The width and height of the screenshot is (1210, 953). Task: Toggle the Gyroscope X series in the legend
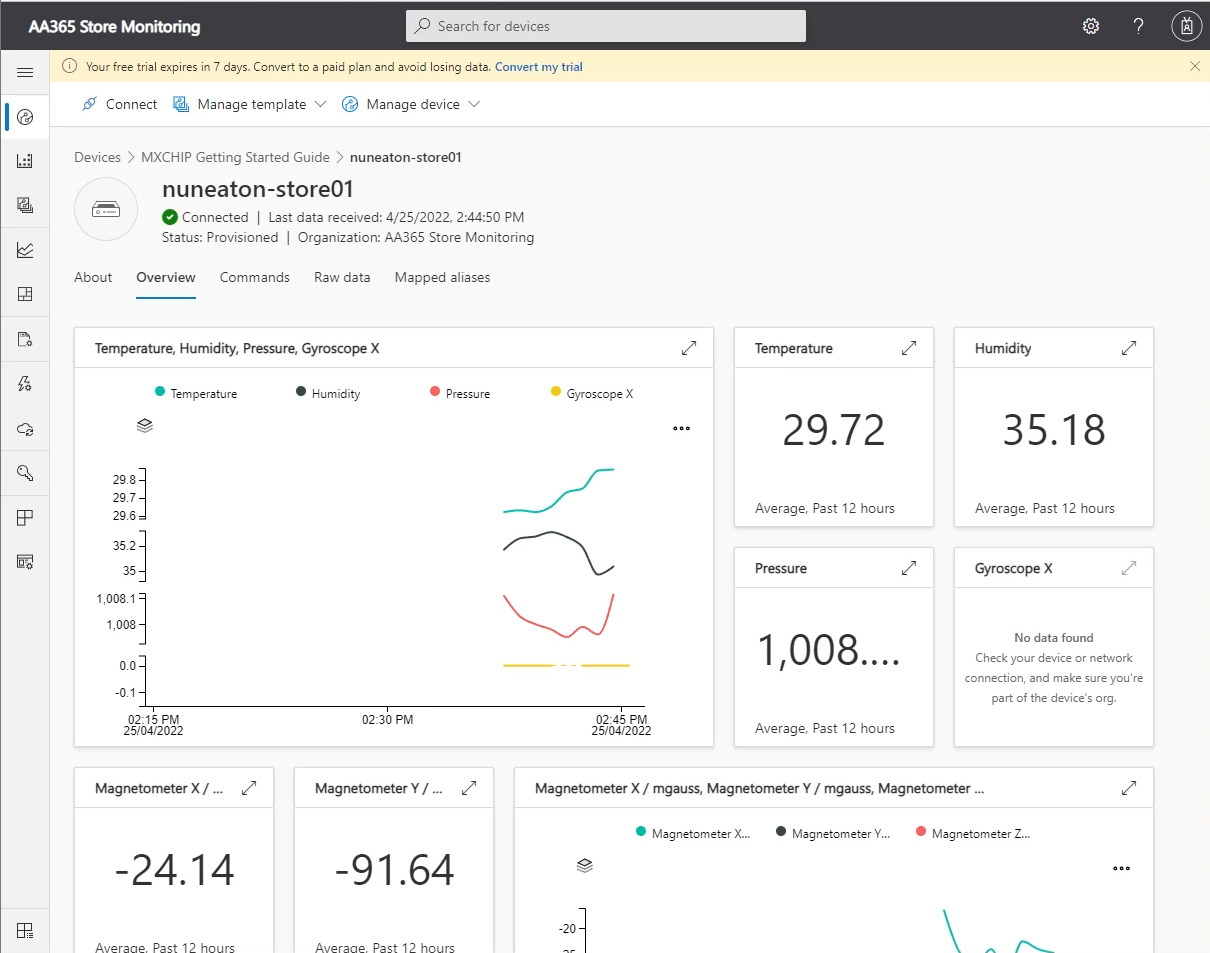pyautogui.click(x=591, y=393)
